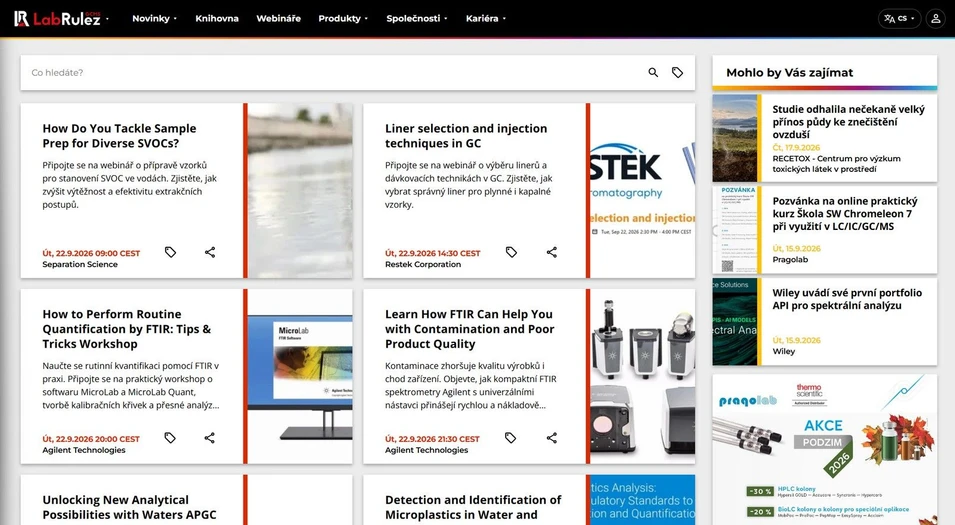Share the Sample Prep for Diverse SVOCs webinar

210,252
